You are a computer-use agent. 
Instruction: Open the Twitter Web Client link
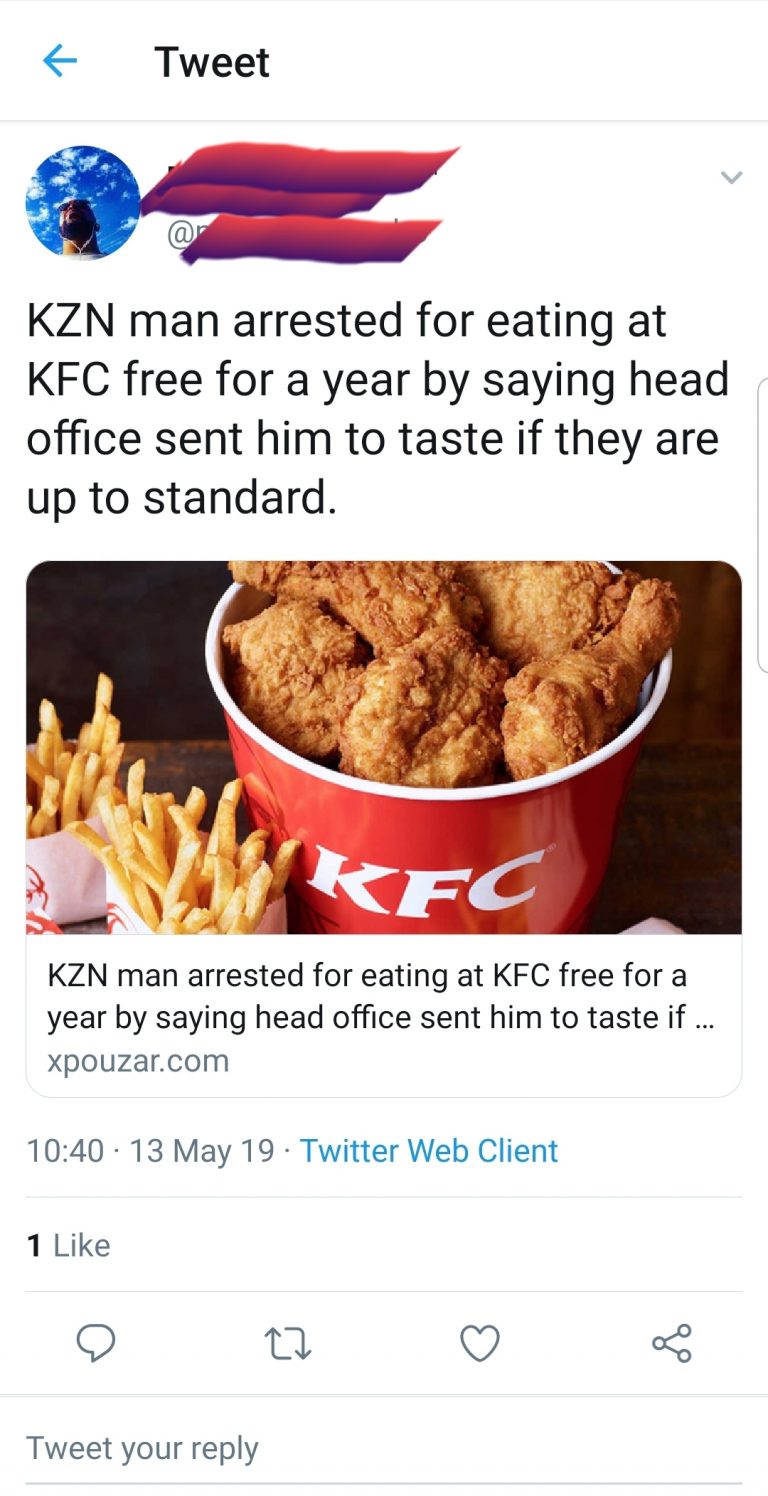click(x=429, y=1150)
